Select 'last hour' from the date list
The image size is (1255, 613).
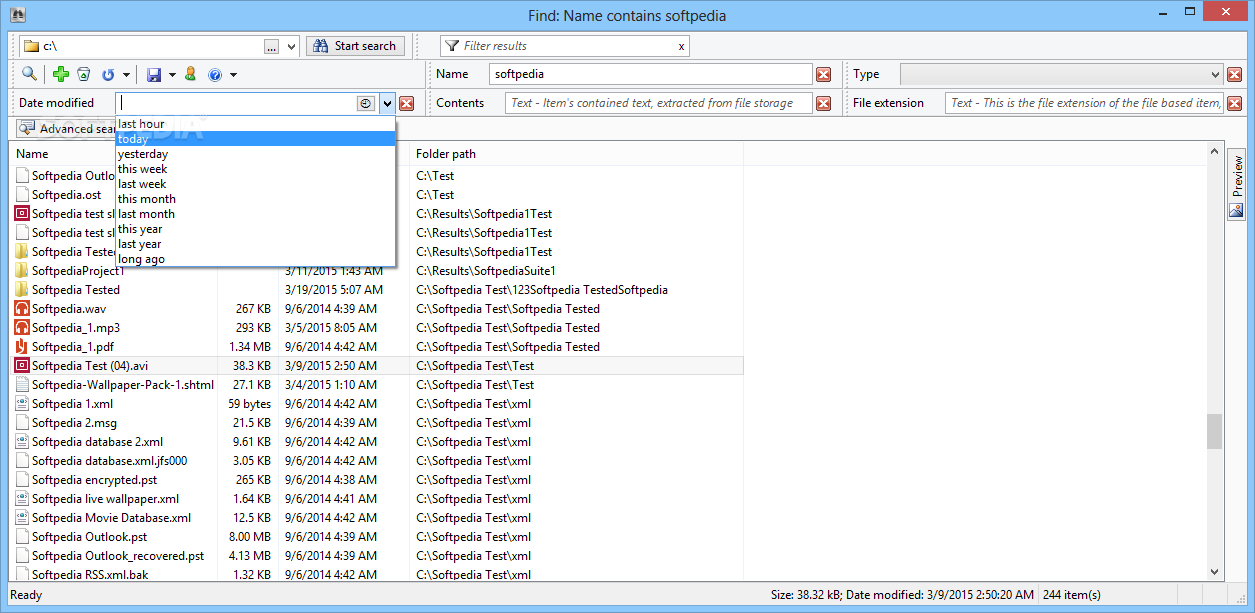pyautogui.click(x=255, y=124)
